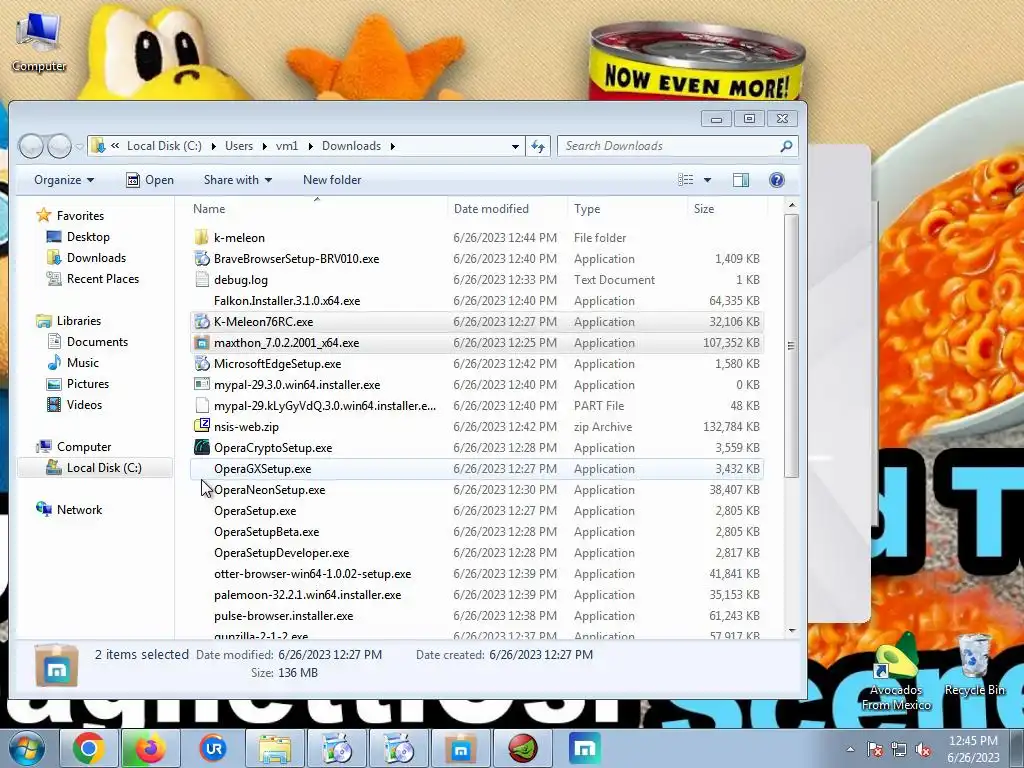Sort by the Type column header
This screenshot has width=1024, height=768.
tap(628, 209)
